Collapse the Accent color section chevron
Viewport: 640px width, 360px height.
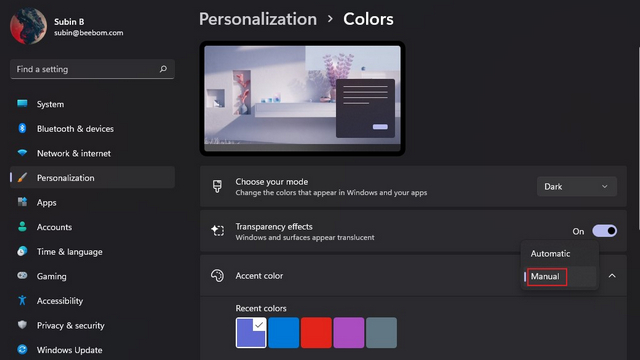pos(612,276)
